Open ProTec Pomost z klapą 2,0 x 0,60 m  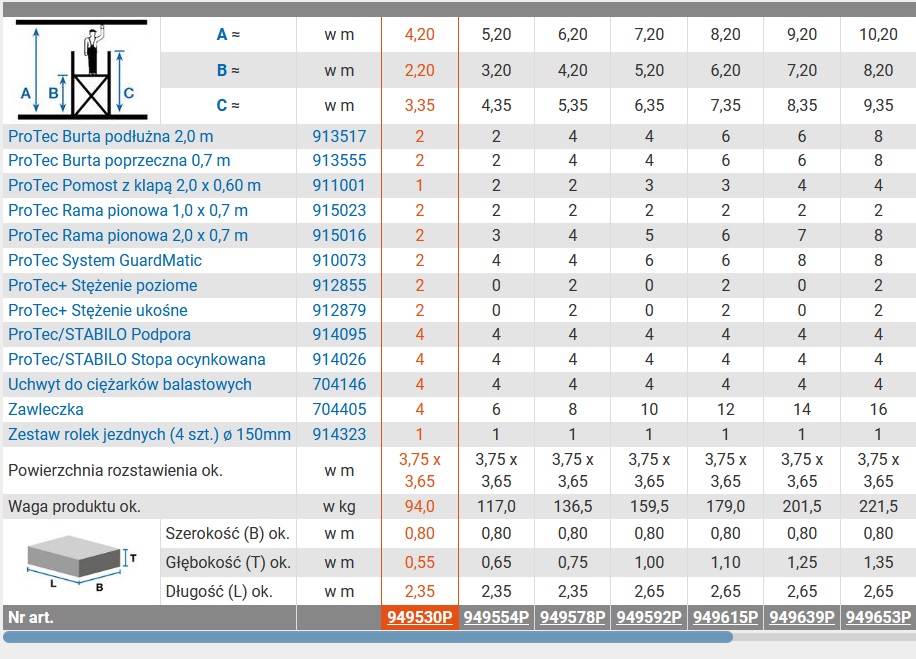pyautogui.click(x=134, y=186)
